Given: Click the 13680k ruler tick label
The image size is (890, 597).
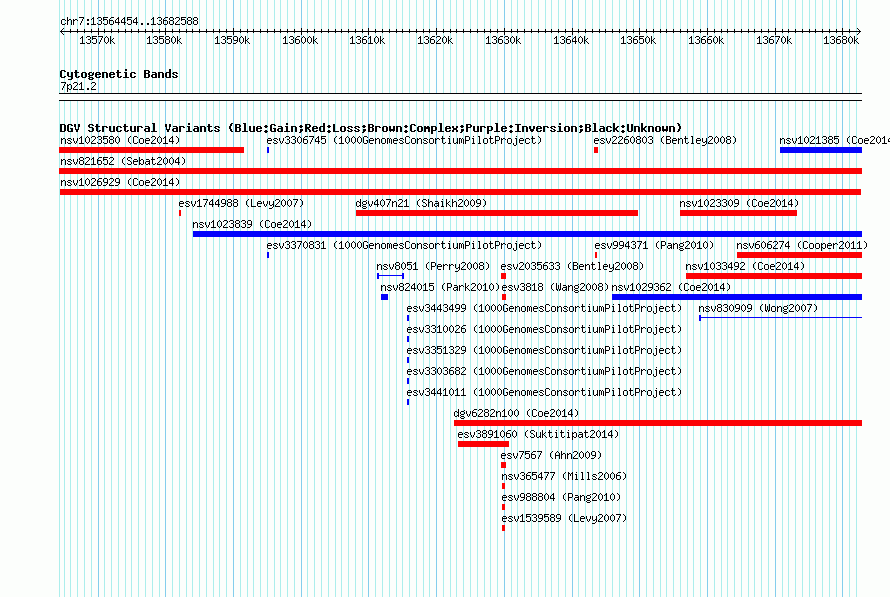Looking at the screenshot, I should (x=841, y=40).
